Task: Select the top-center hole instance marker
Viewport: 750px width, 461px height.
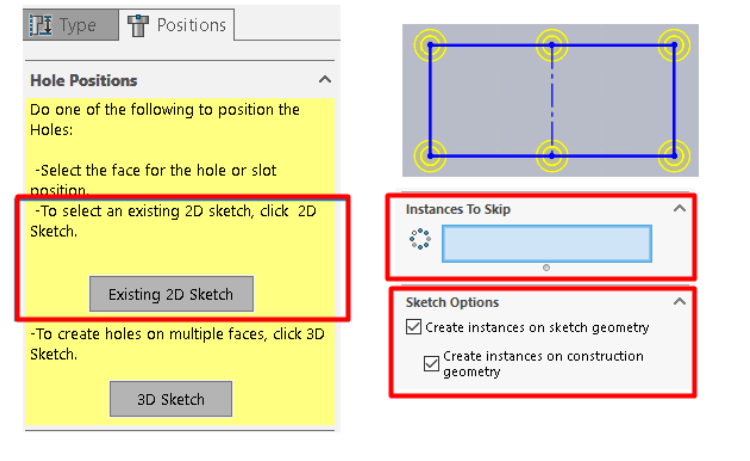Action: point(552,44)
